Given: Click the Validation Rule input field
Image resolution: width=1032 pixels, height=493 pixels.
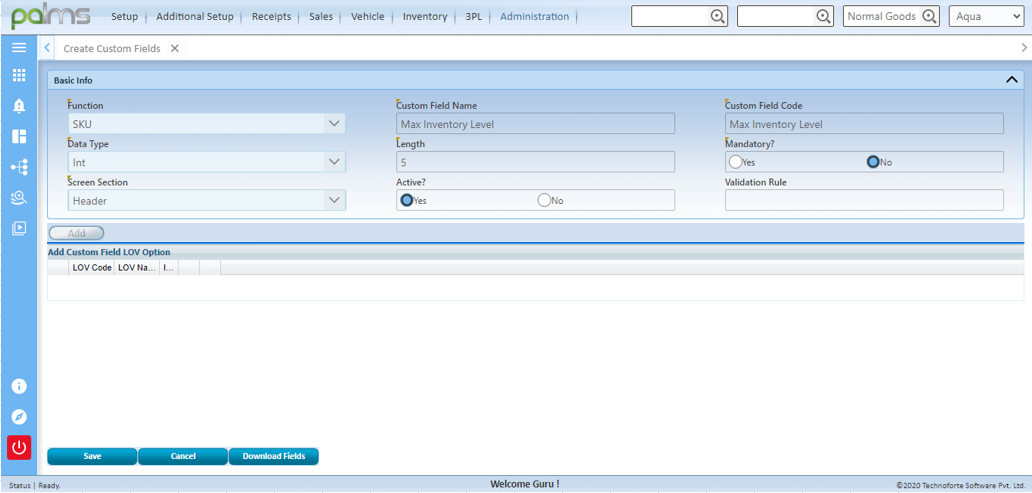Looking at the screenshot, I should (864, 200).
